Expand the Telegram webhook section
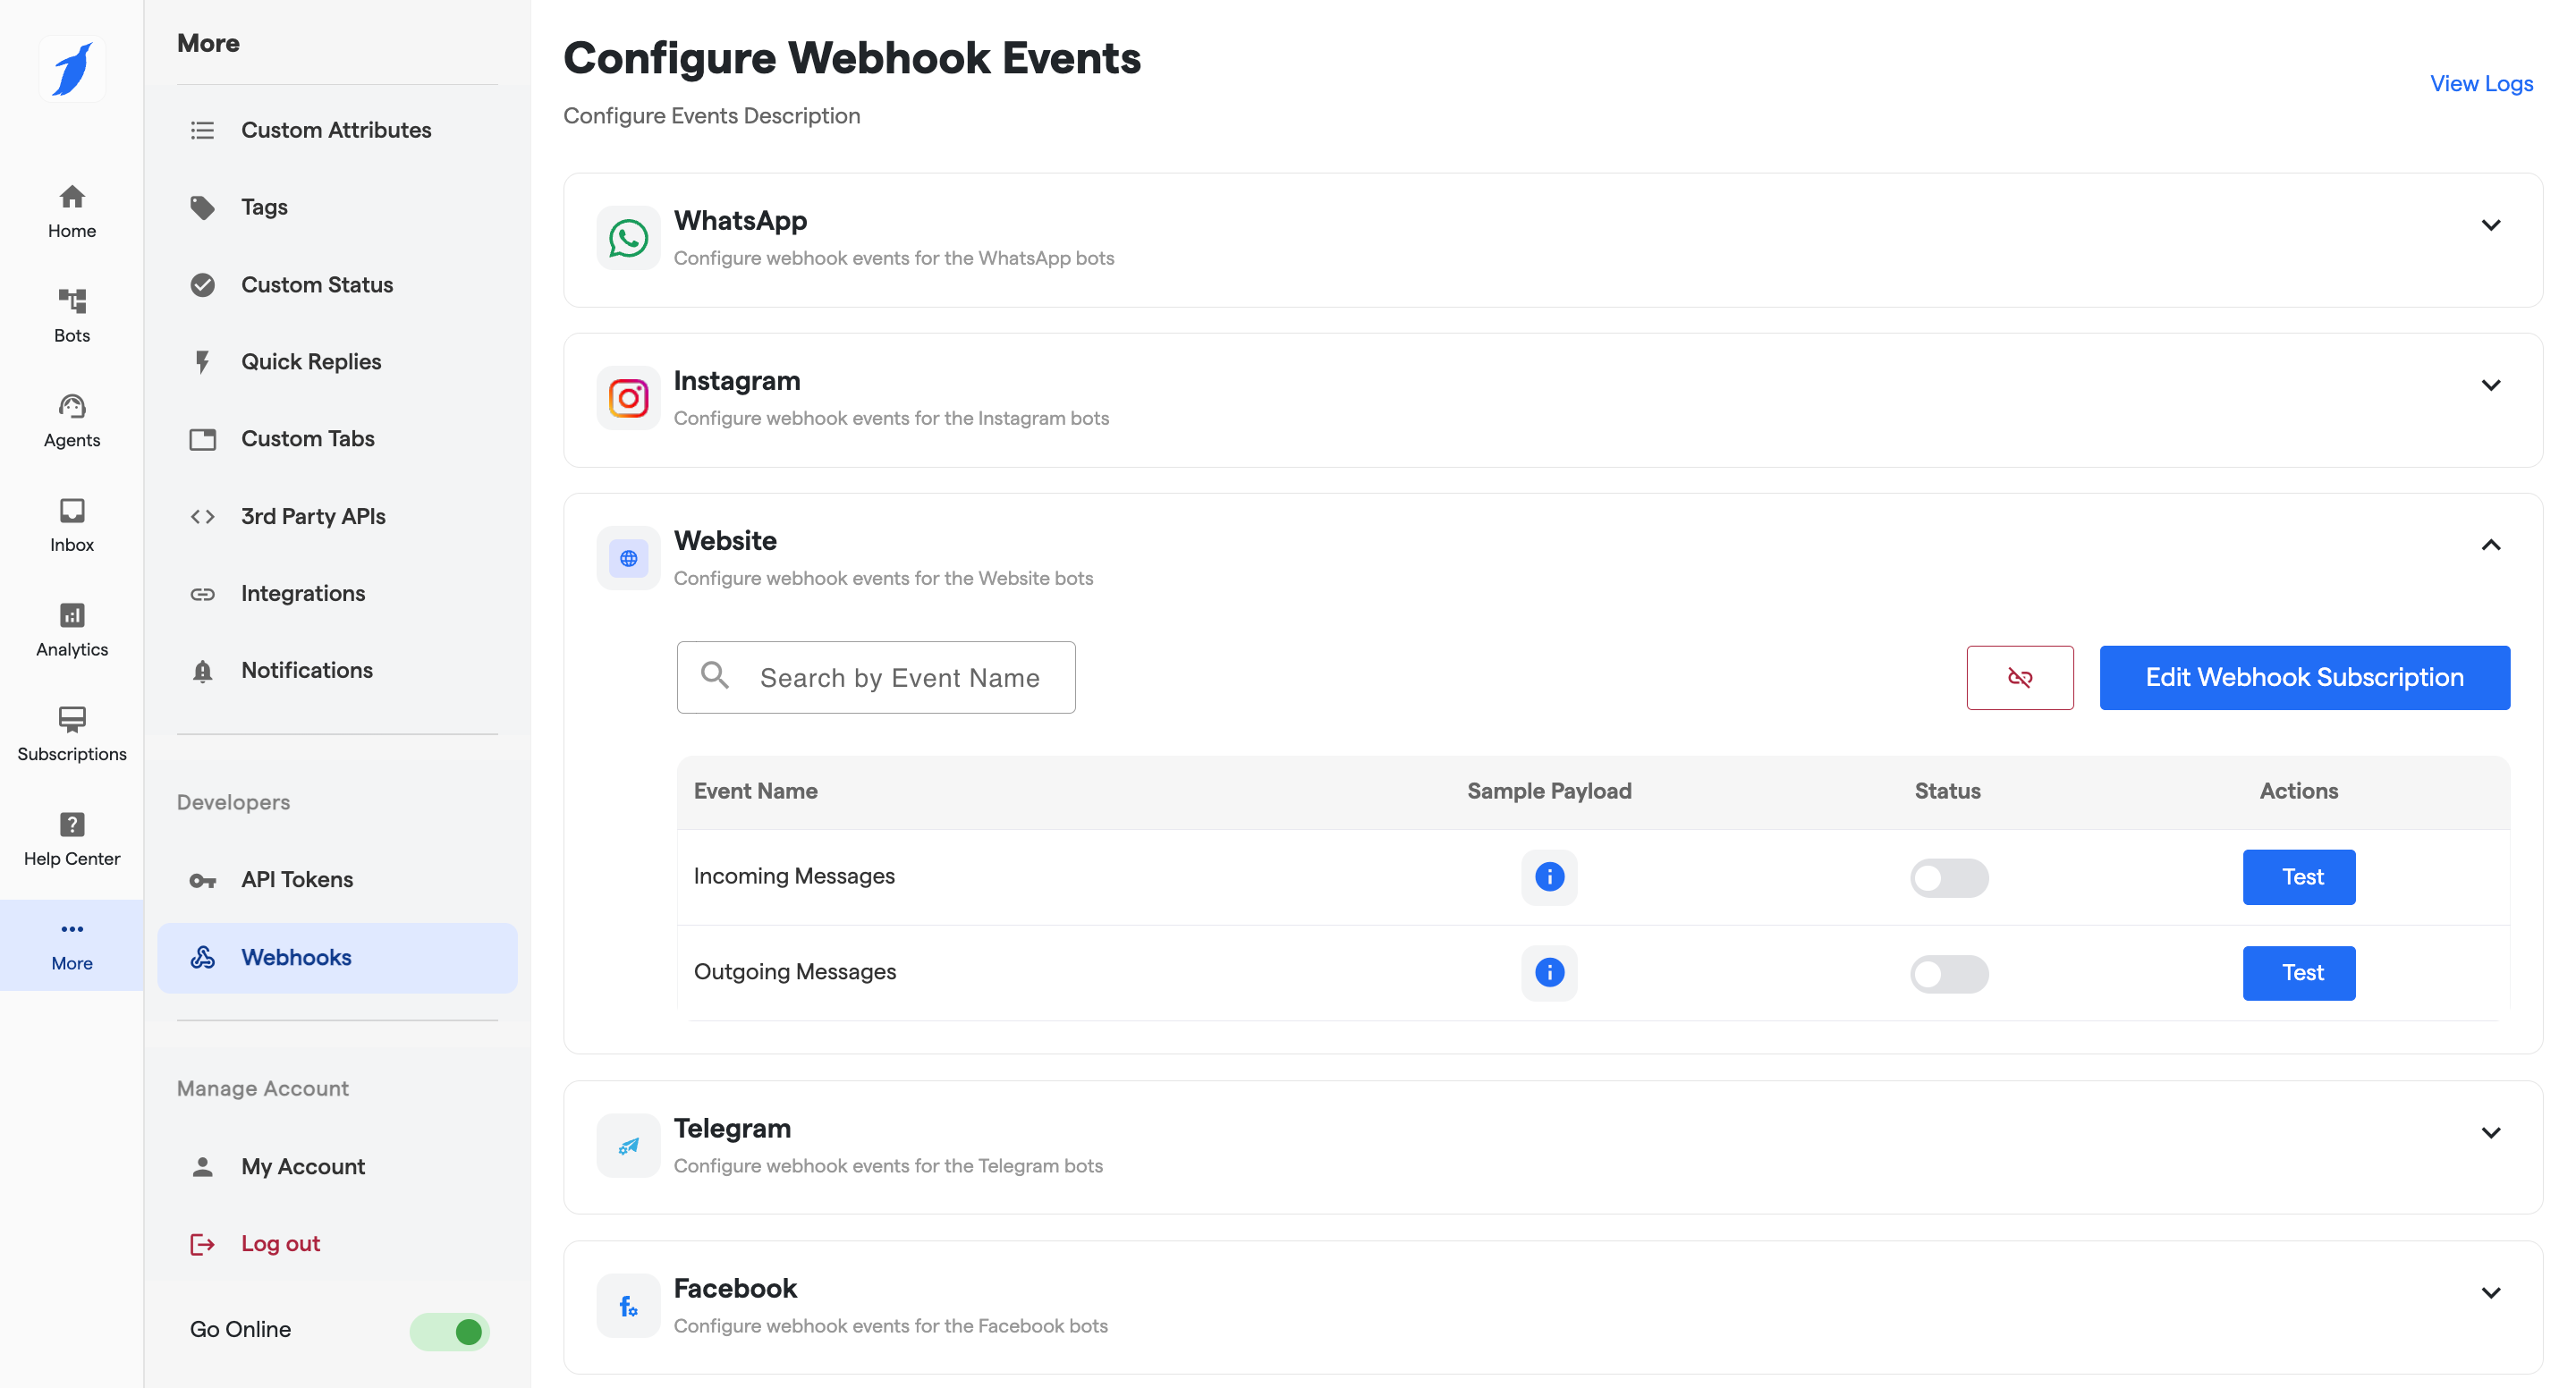 pos(2489,1133)
